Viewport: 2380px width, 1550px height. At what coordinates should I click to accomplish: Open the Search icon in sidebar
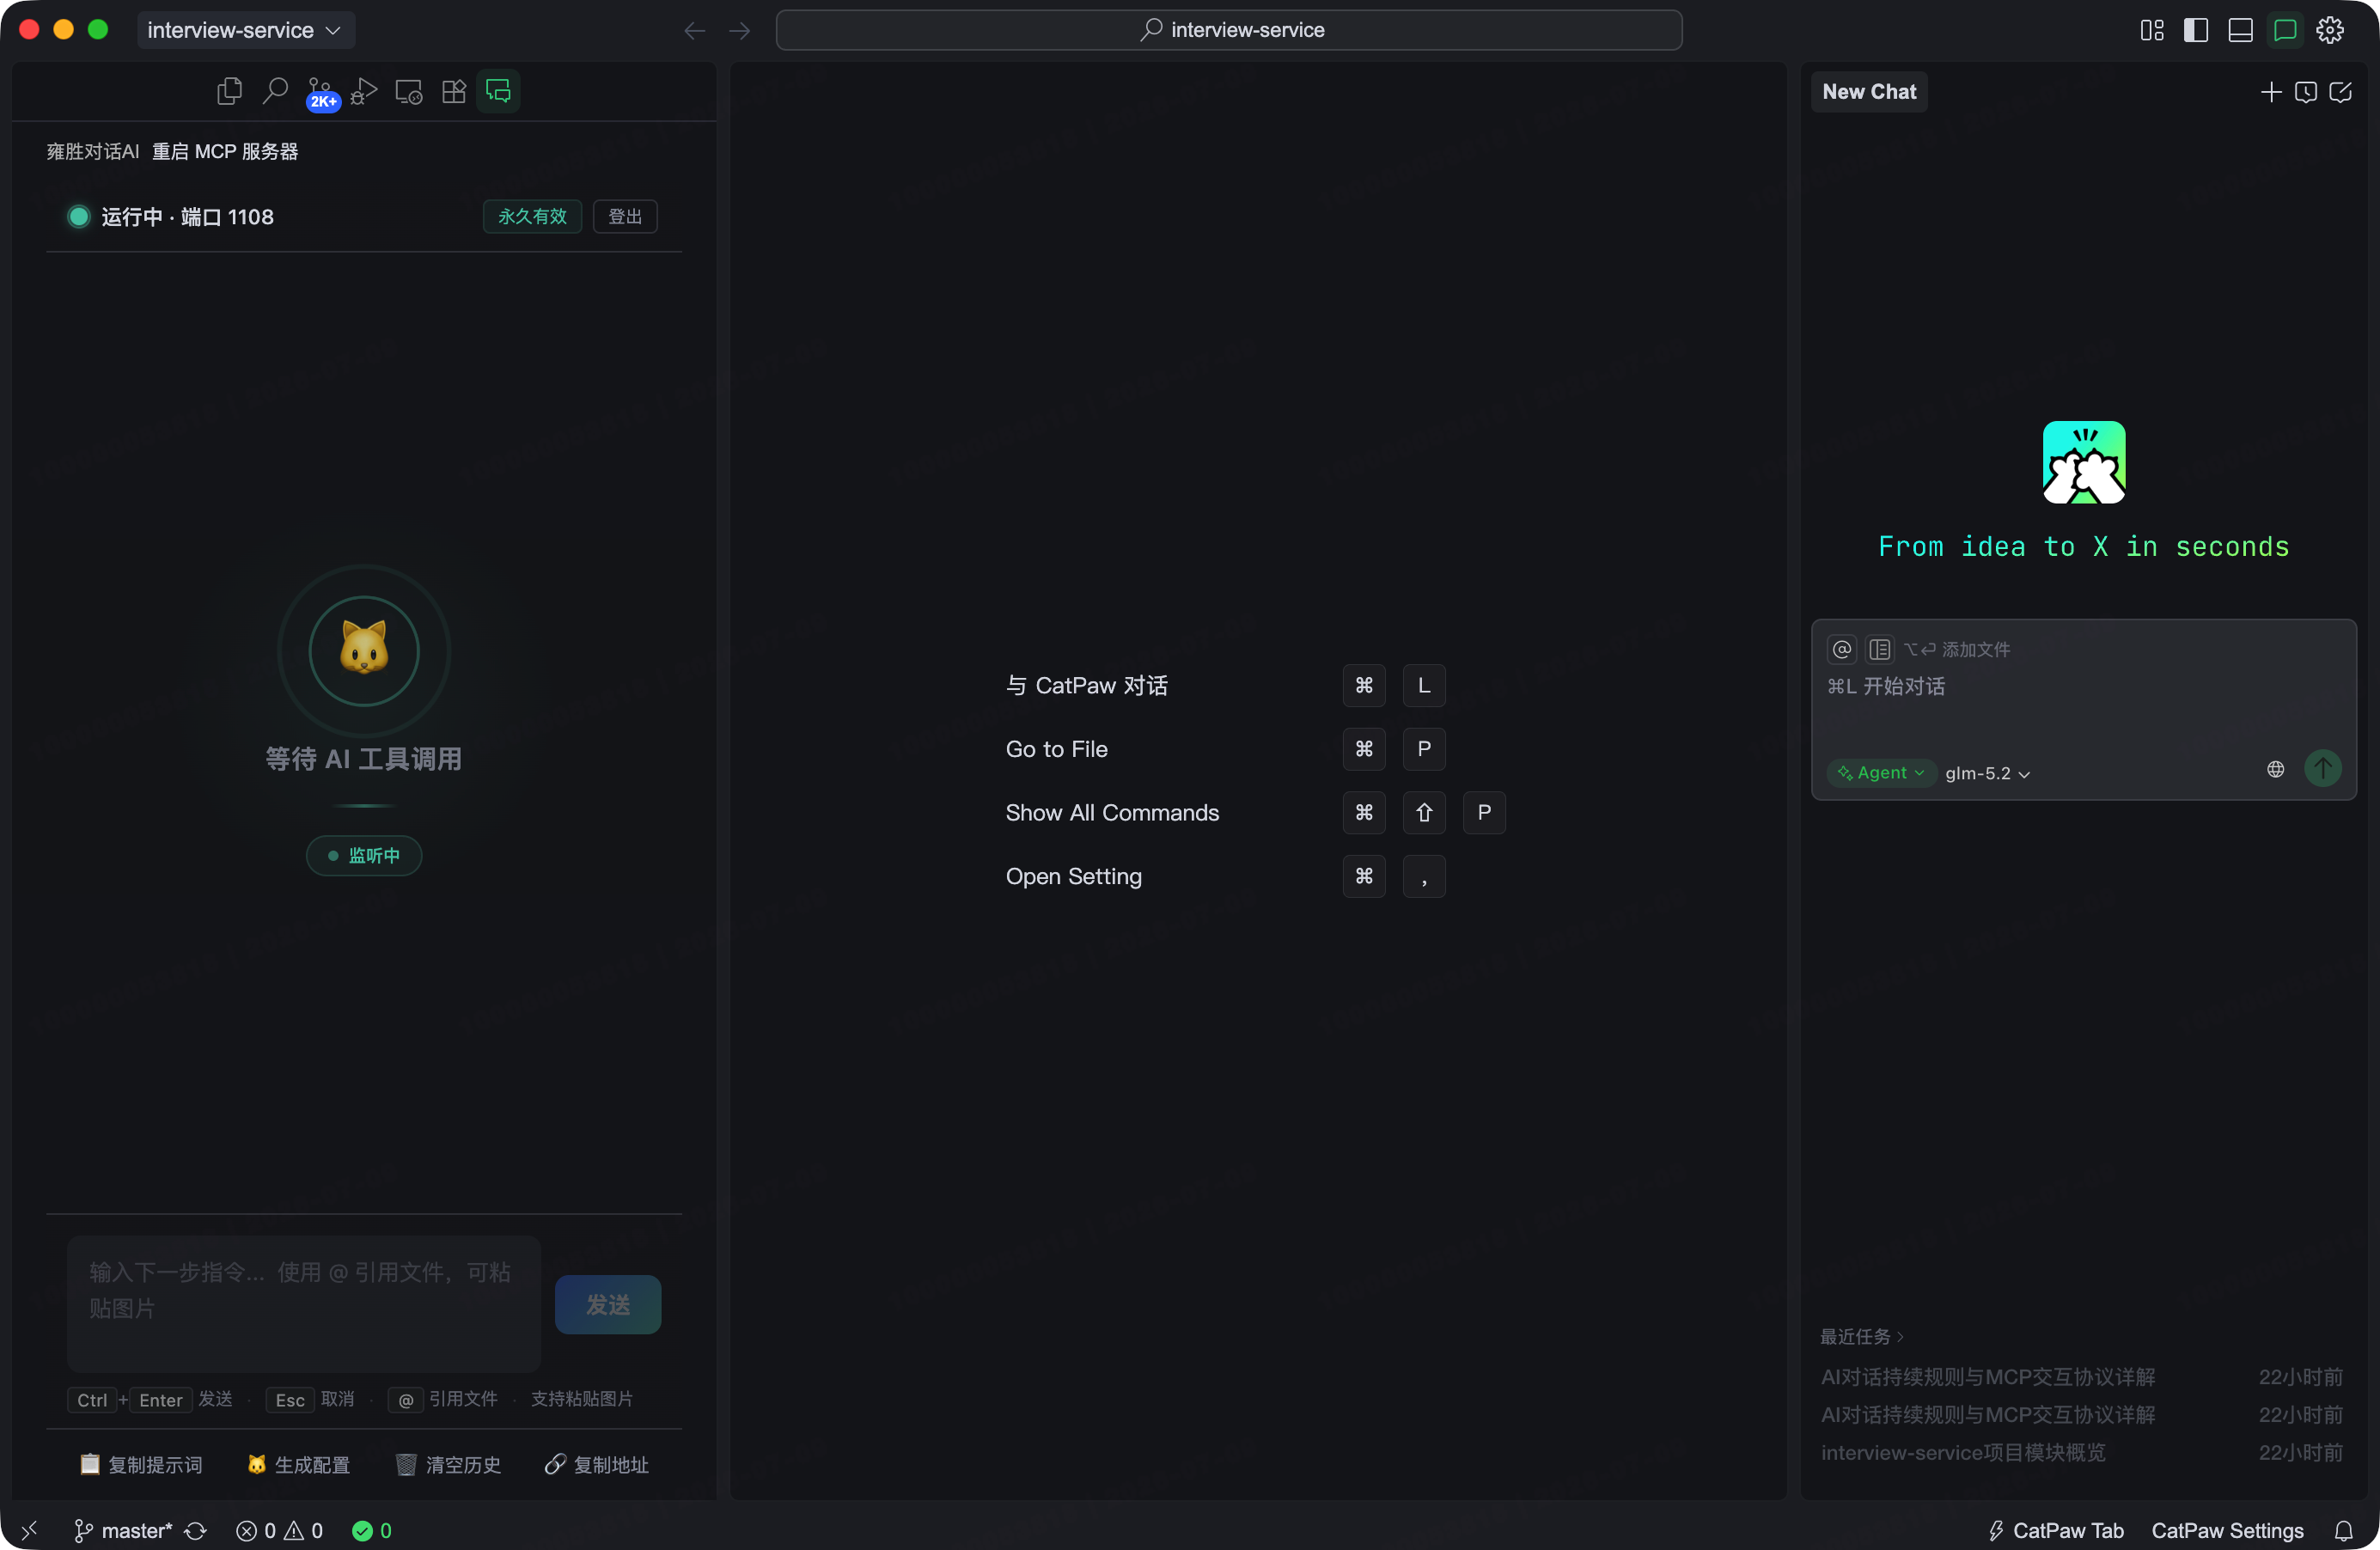[275, 91]
